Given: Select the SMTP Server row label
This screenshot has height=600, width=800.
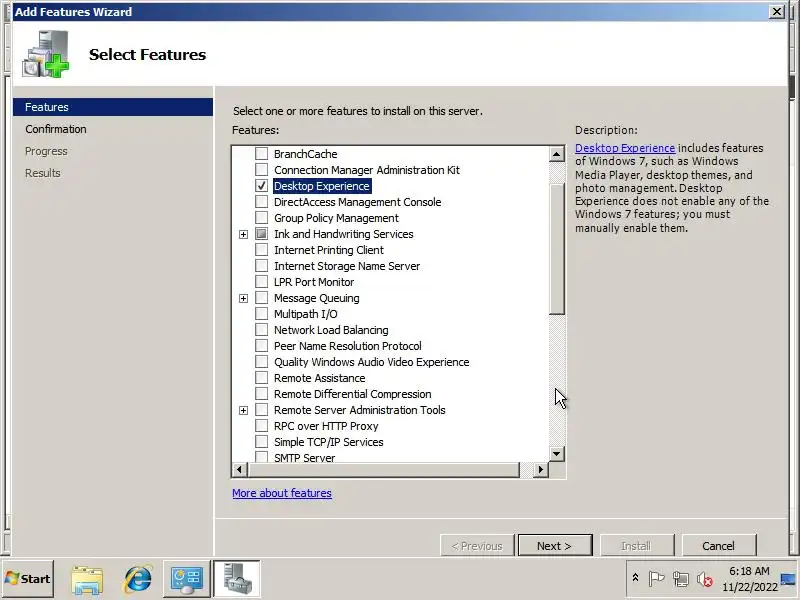Looking at the screenshot, I should click(x=305, y=458).
